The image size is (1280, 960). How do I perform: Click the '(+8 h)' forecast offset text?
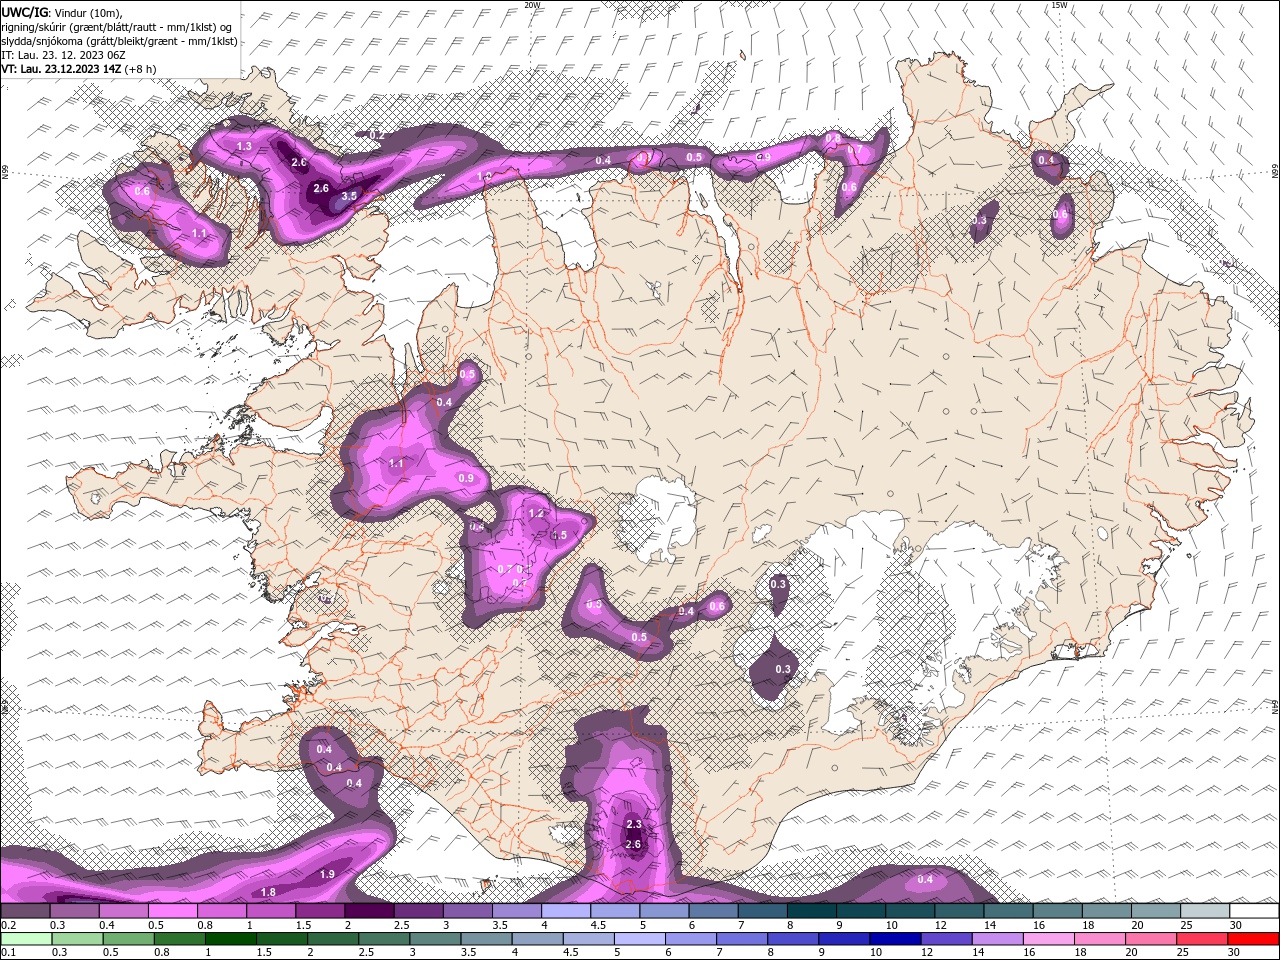(140, 69)
